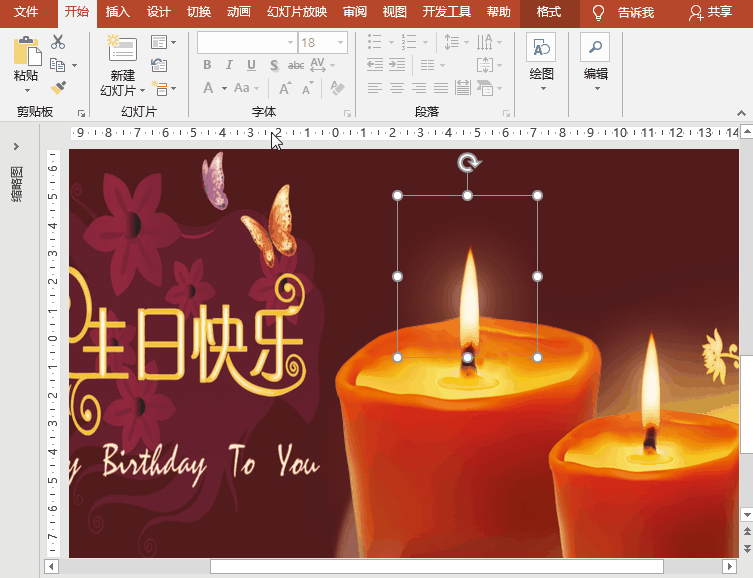Screen dimensions: 753x578
Task: Switch to the 审阅 tab
Action: click(355, 12)
